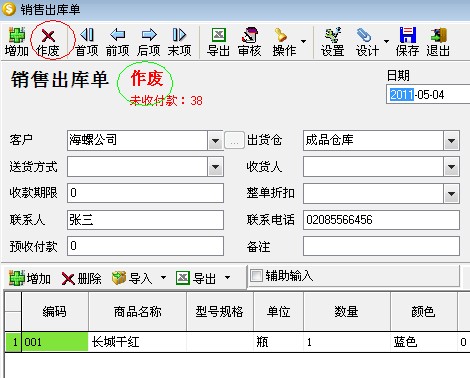Open the 出货仓 dropdown arrow
The height and width of the screenshot is (378, 470).
[451, 141]
